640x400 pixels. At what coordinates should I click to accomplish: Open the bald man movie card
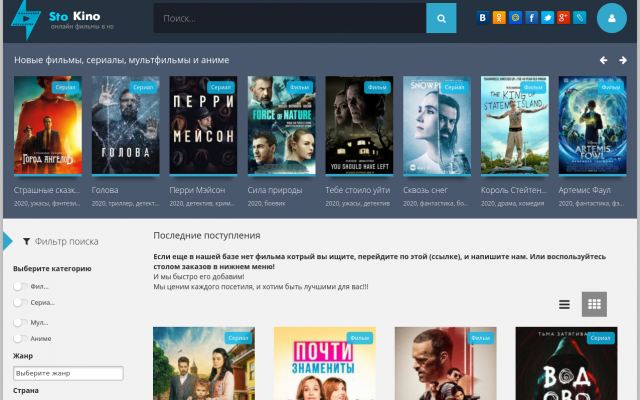pyautogui.click(x=446, y=363)
